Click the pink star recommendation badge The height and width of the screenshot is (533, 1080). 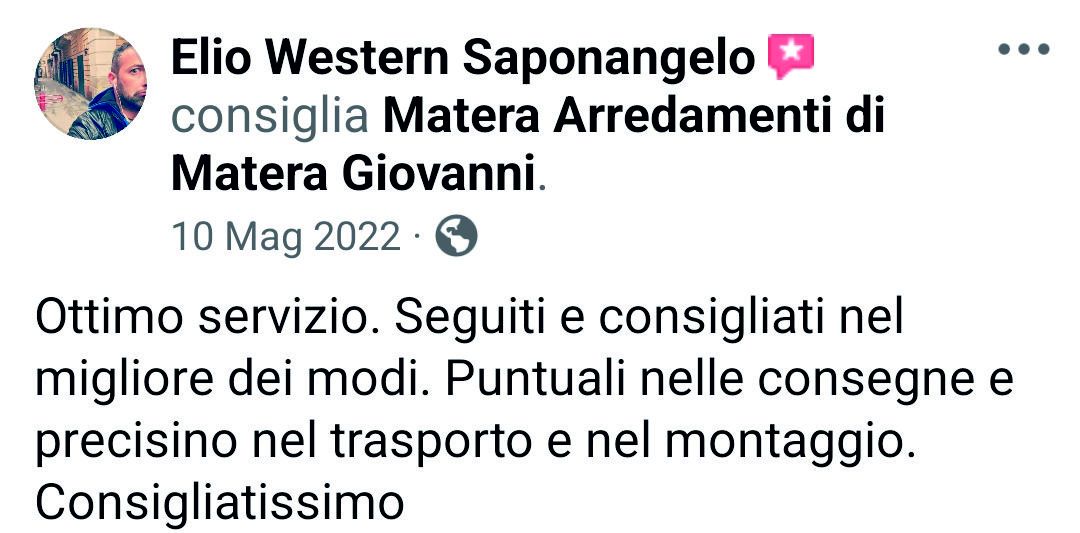coord(791,56)
